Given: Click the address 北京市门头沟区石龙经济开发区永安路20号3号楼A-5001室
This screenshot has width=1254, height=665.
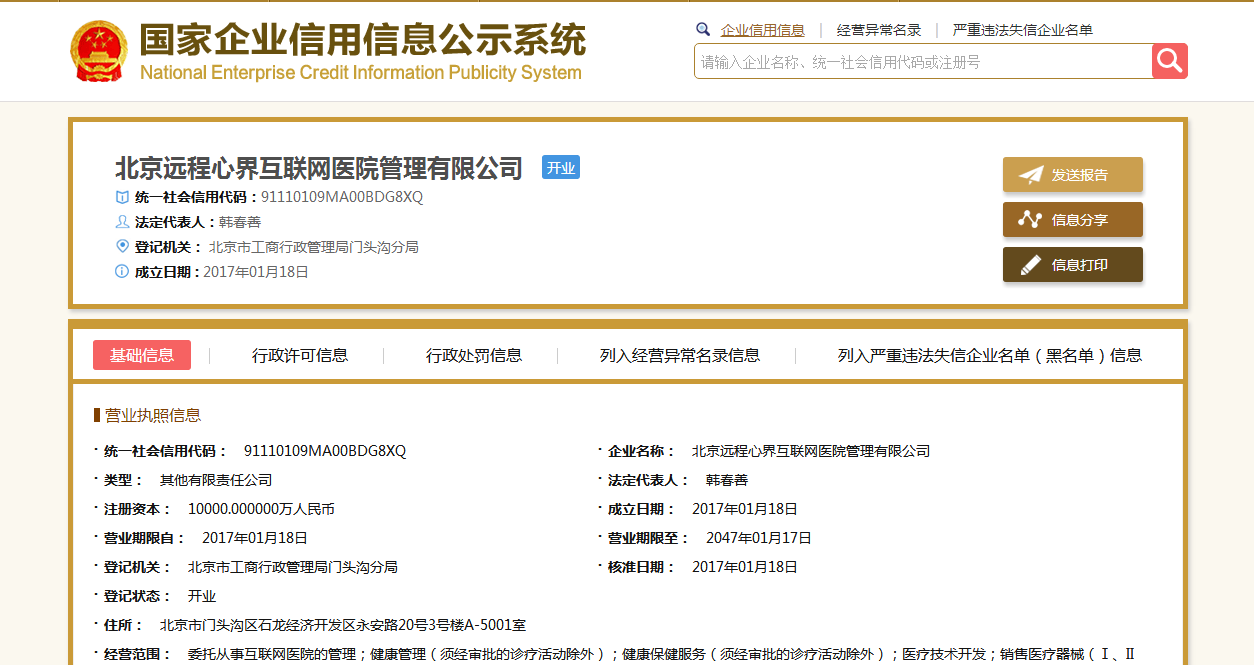Looking at the screenshot, I should [x=343, y=625].
